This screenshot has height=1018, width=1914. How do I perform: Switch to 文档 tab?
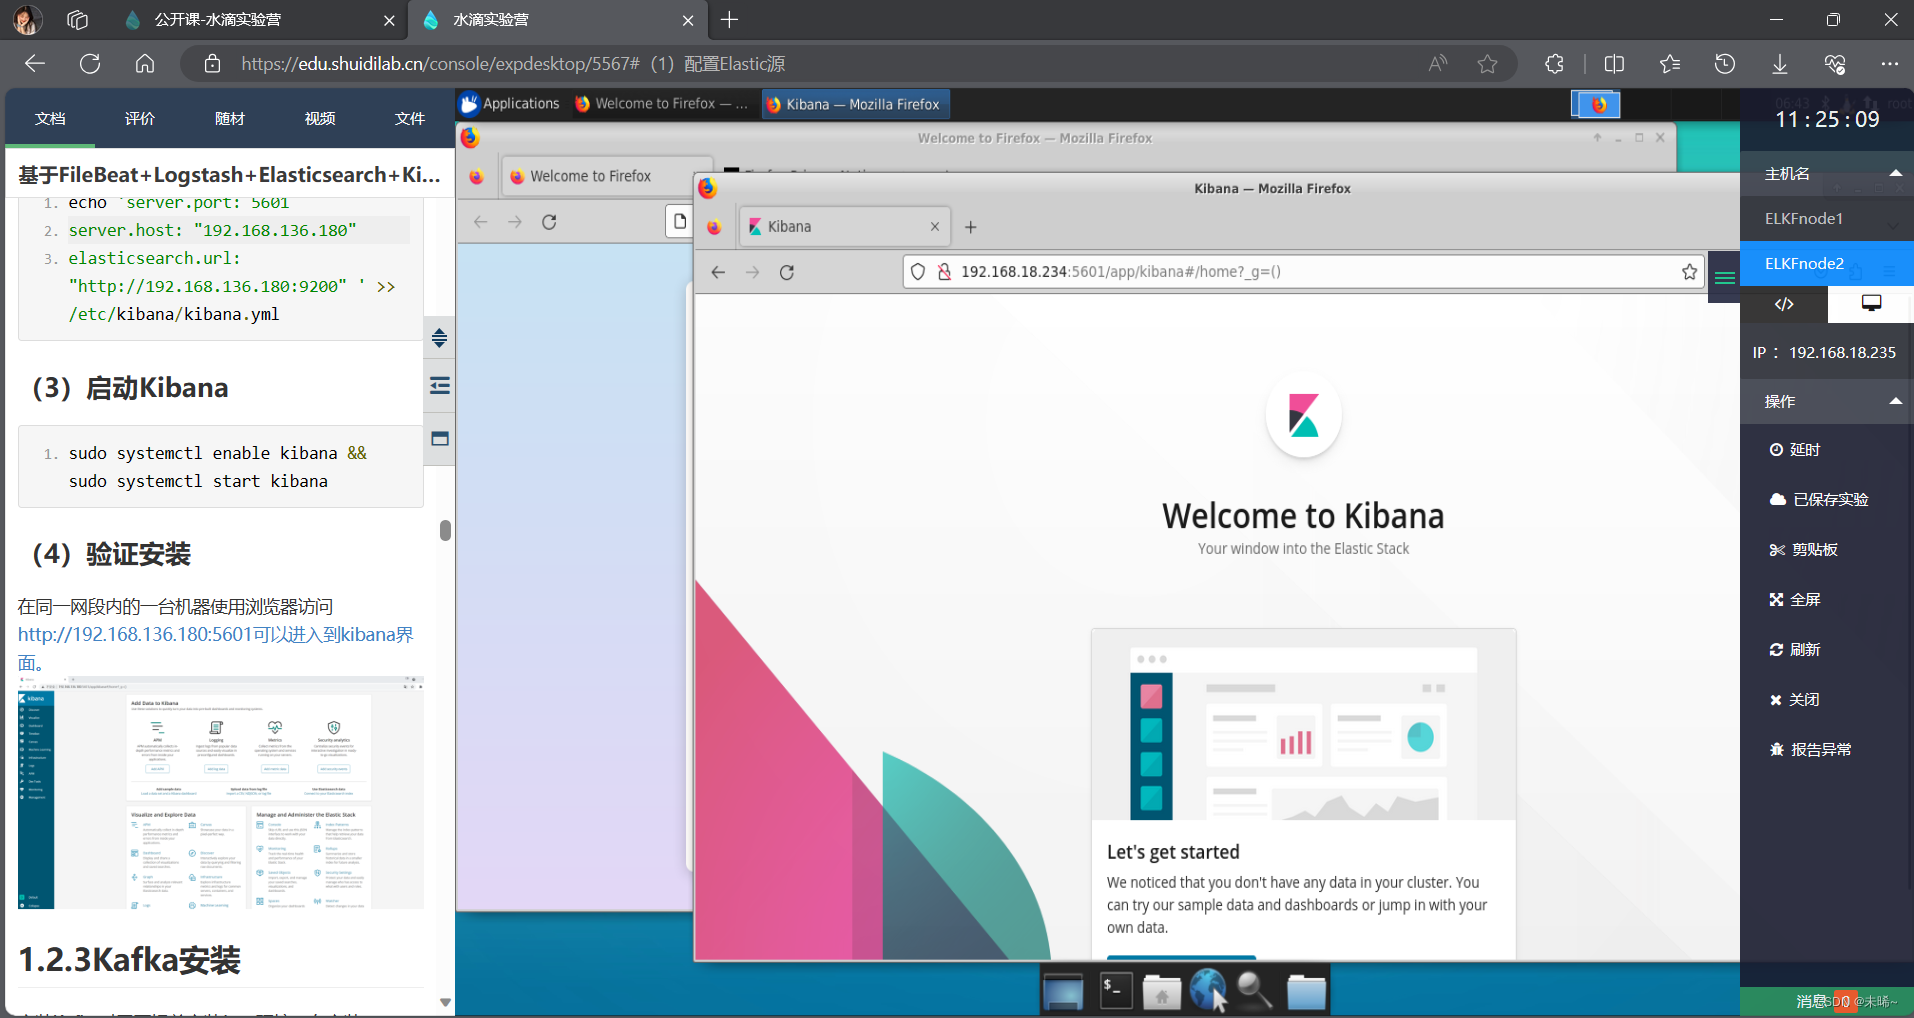(x=50, y=119)
